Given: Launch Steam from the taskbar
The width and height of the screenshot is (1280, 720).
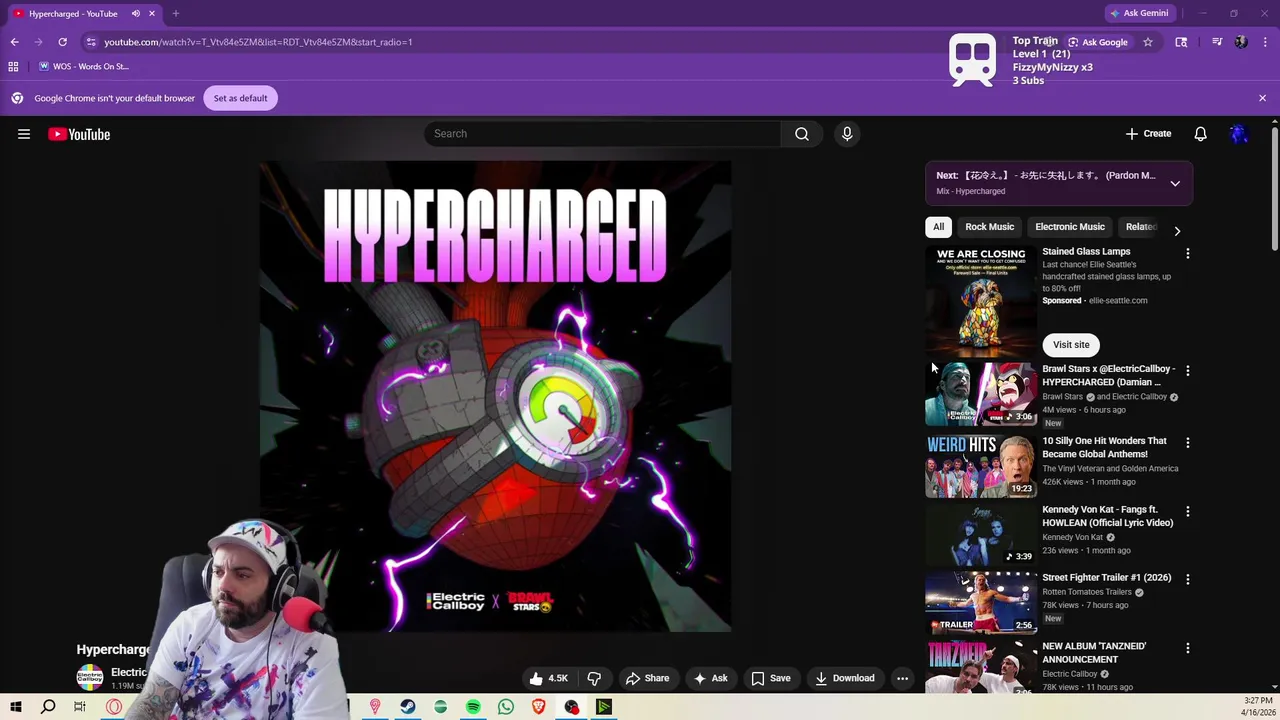Looking at the screenshot, I should tap(408, 707).
